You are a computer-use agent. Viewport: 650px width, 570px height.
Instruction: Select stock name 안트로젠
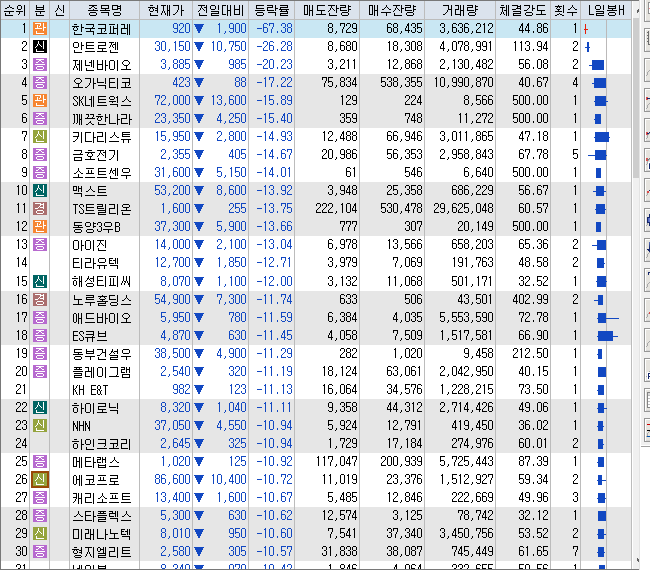click(96, 47)
